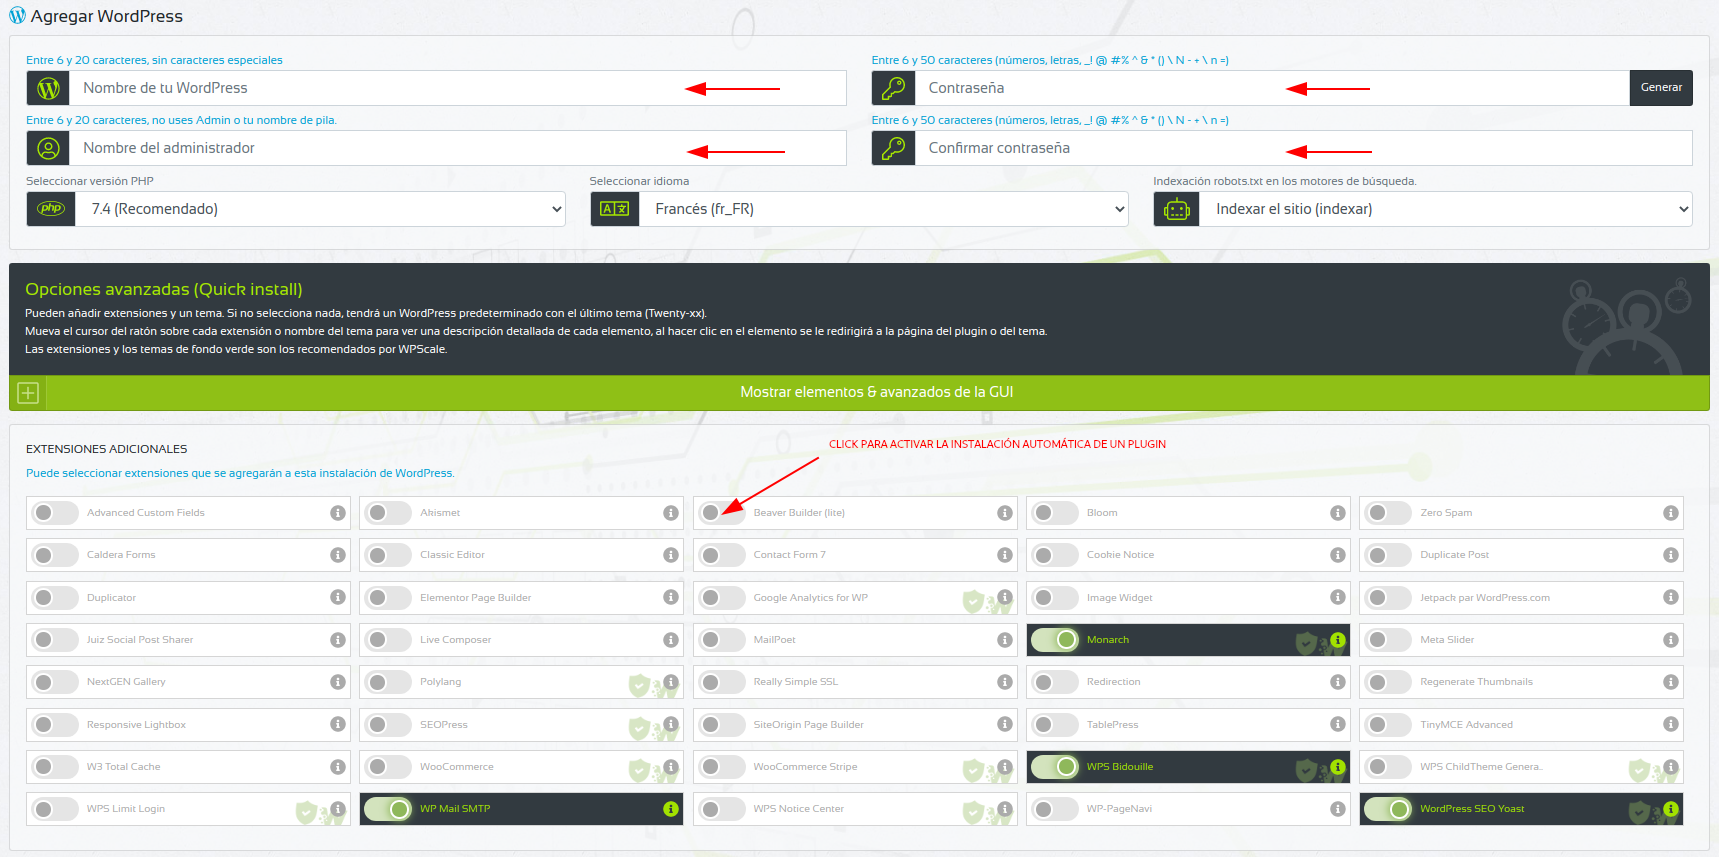The height and width of the screenshot is (857, 1719).
Task: Turn off the WordPress SEO Yoast toggle
Action: click(1388, 809)
